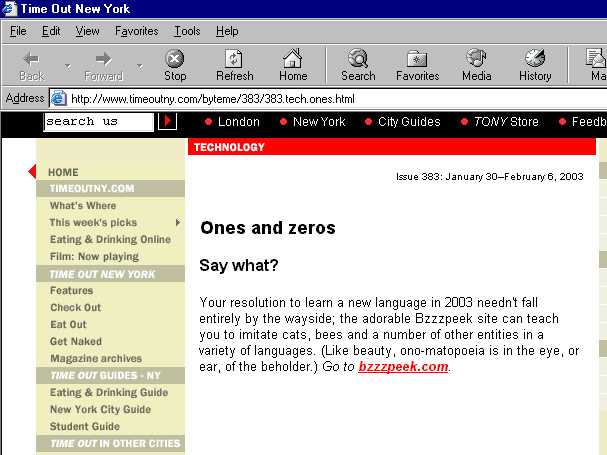607x455 pixels.
Task: Click the Ones and zeros headline
Action: tap(268, 228)
